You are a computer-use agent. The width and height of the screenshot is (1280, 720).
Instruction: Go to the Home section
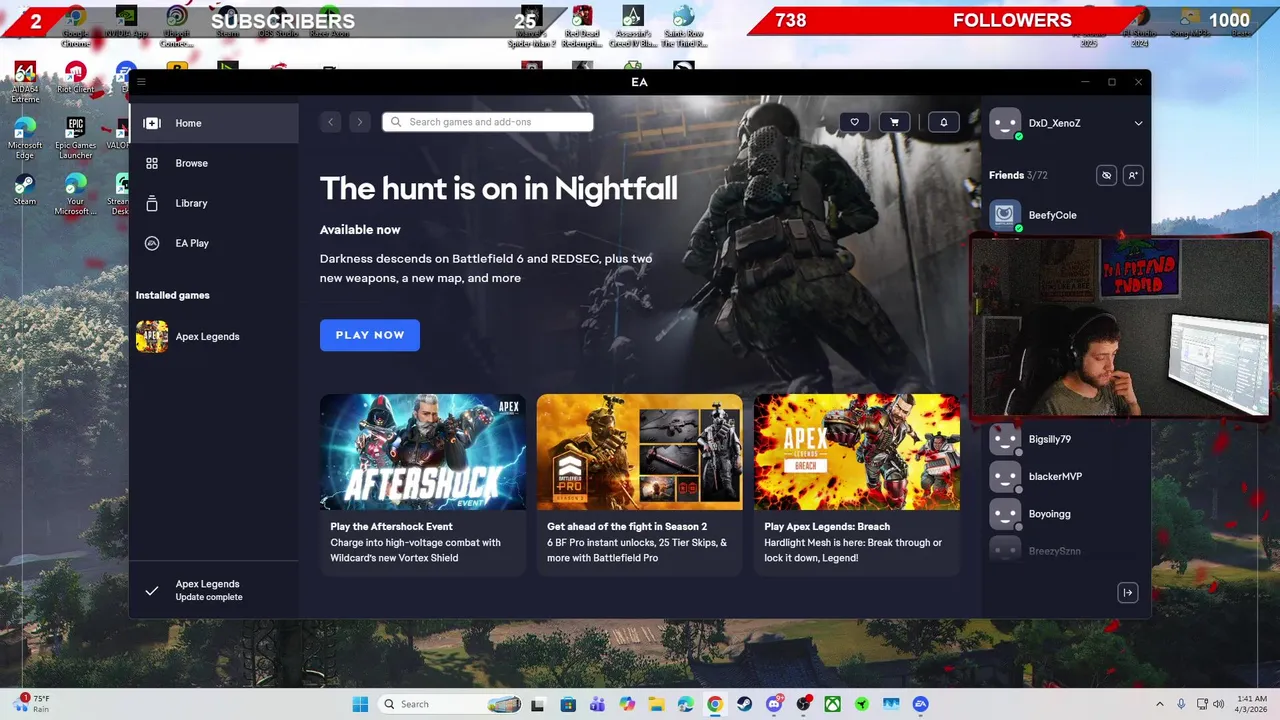214,123
